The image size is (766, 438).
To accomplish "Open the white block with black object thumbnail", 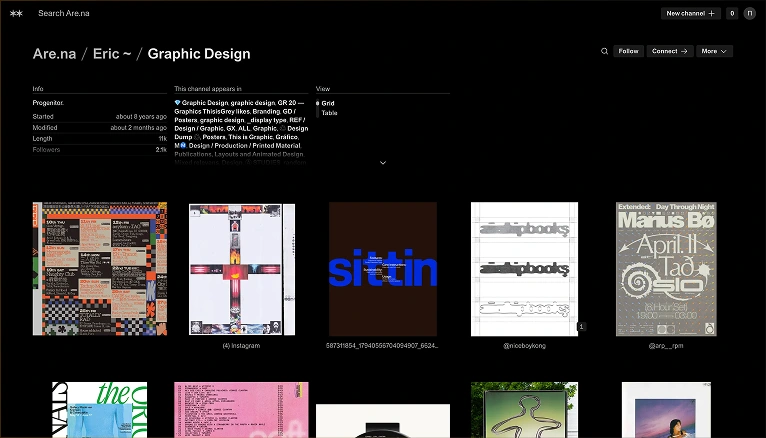I will 383,420.
